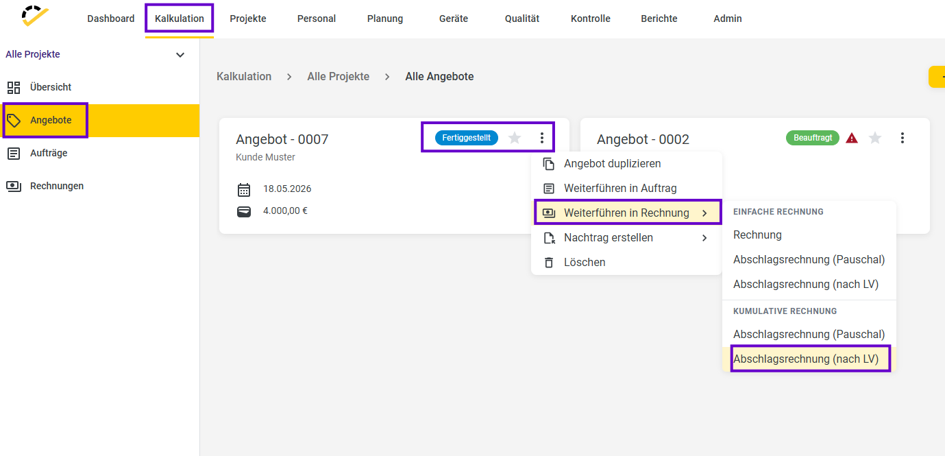Click the Aufträge document icon in sidebar
945x456 pixels.
pyautogui.click(x=13, y=153)
